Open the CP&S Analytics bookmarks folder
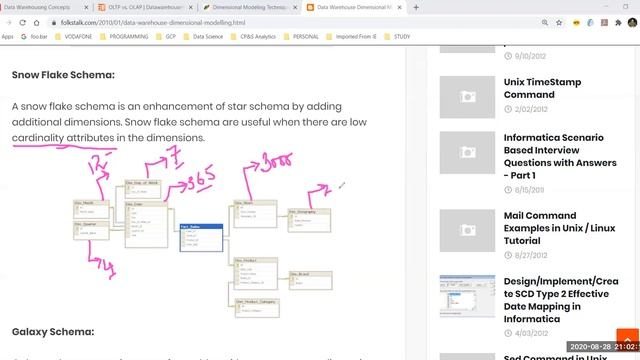Image resolution: width=640 pixels, height=360 pixels. click(x=253, y=36)
